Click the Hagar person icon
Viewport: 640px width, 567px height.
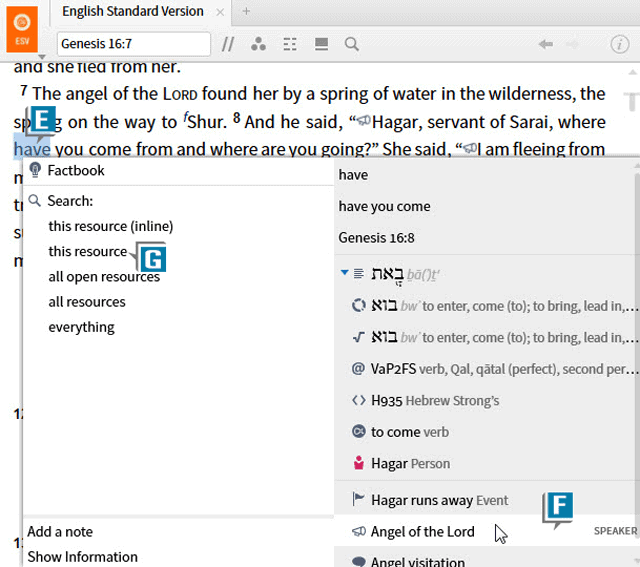[x=359, y=463]
